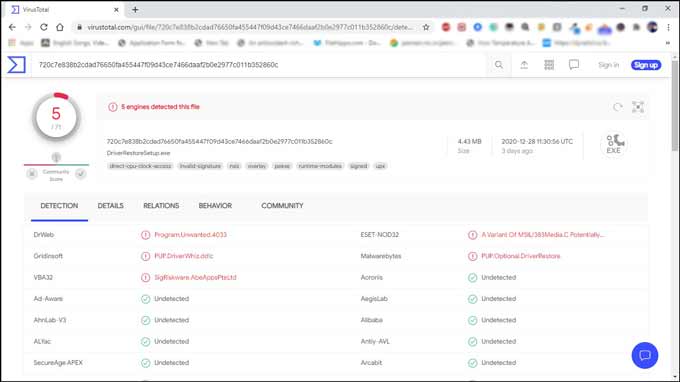The image size is (680, 382).
Task: Click the runtime-modules tag
Action: 320,166
